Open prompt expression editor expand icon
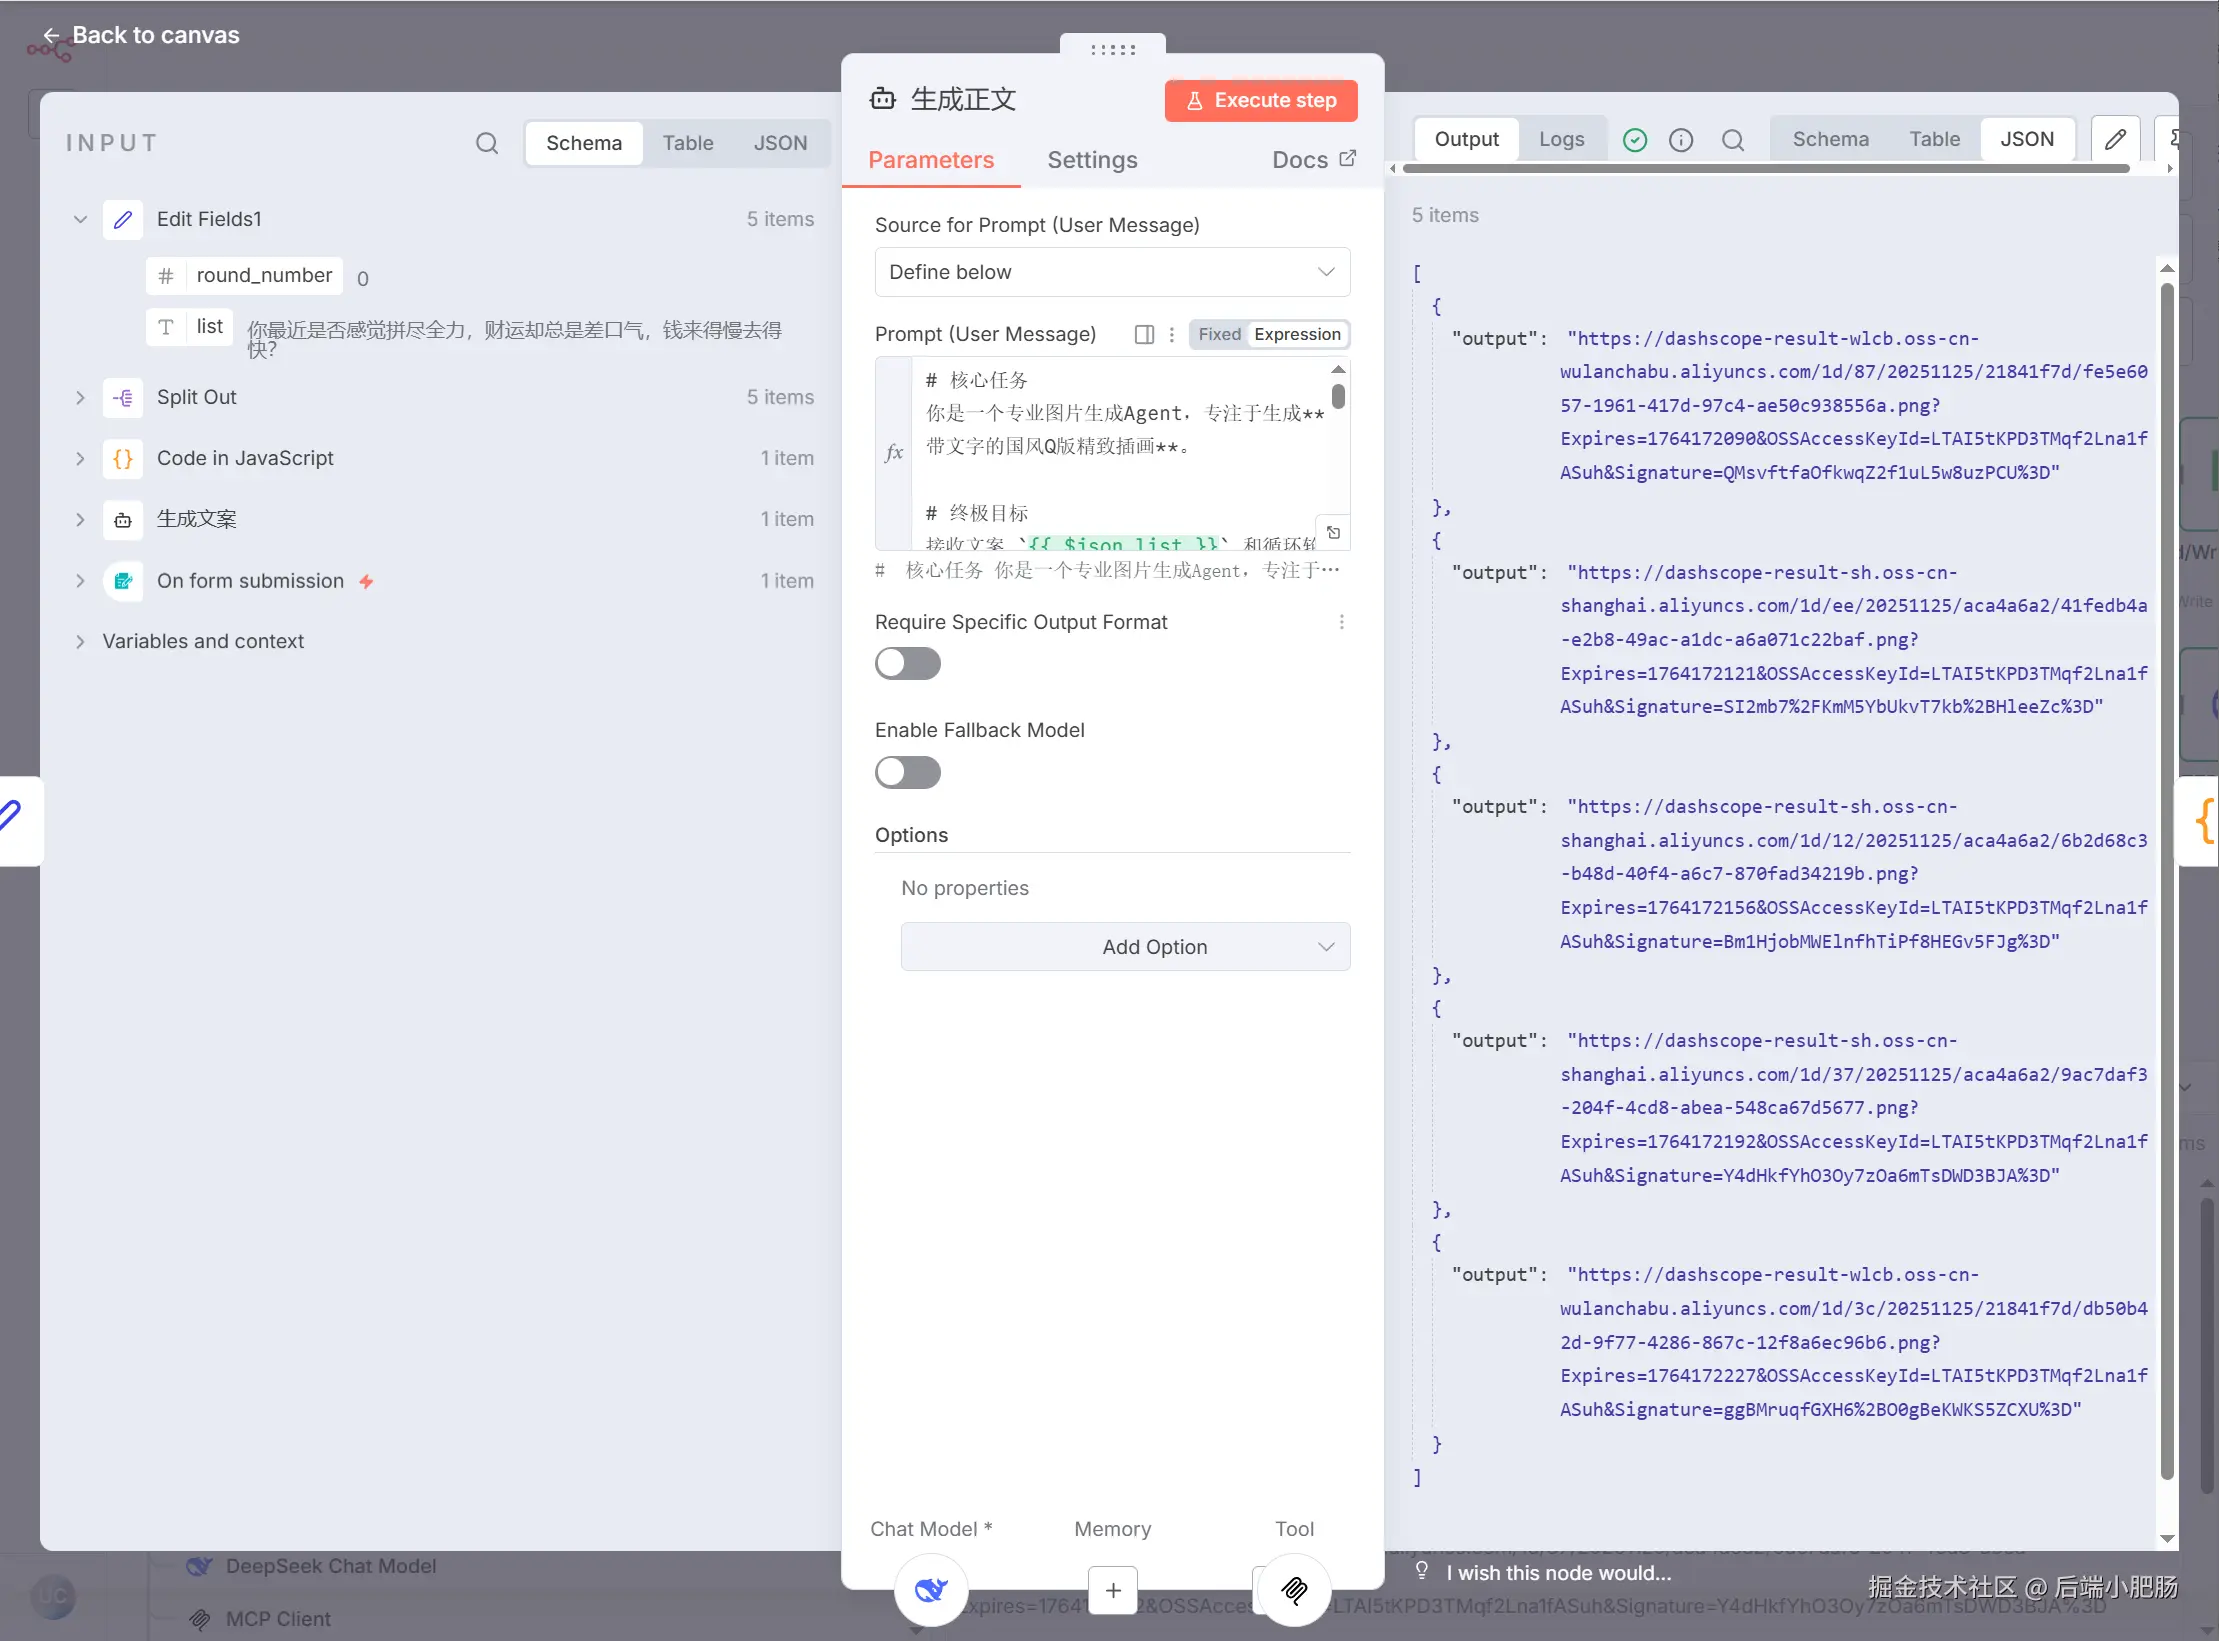The height and width of the screenshot is (1641, 2219). tap(1333, 533)
